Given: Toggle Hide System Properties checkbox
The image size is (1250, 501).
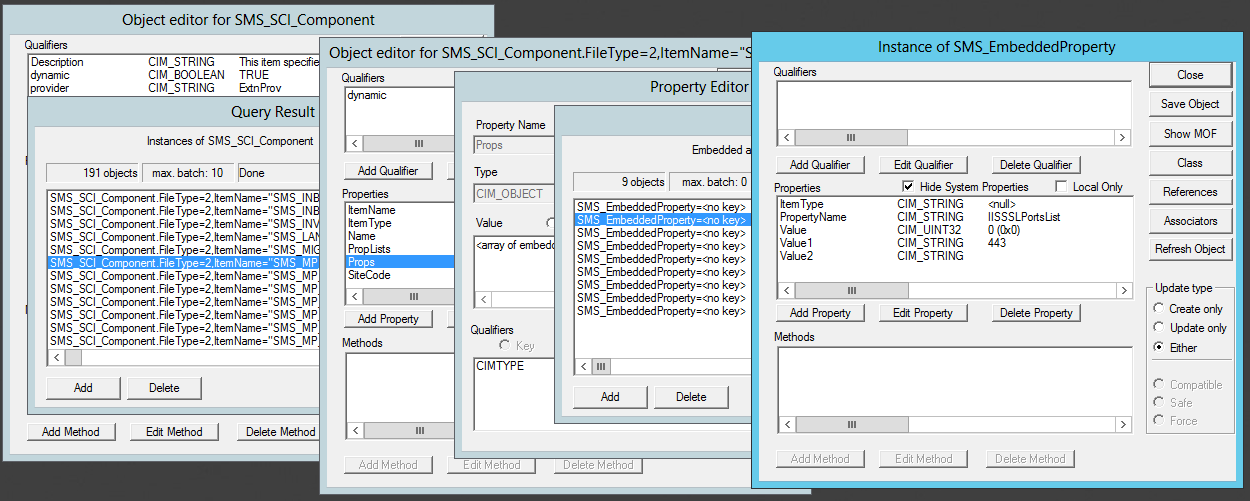Looking at the screenshot, I should 907,187.
